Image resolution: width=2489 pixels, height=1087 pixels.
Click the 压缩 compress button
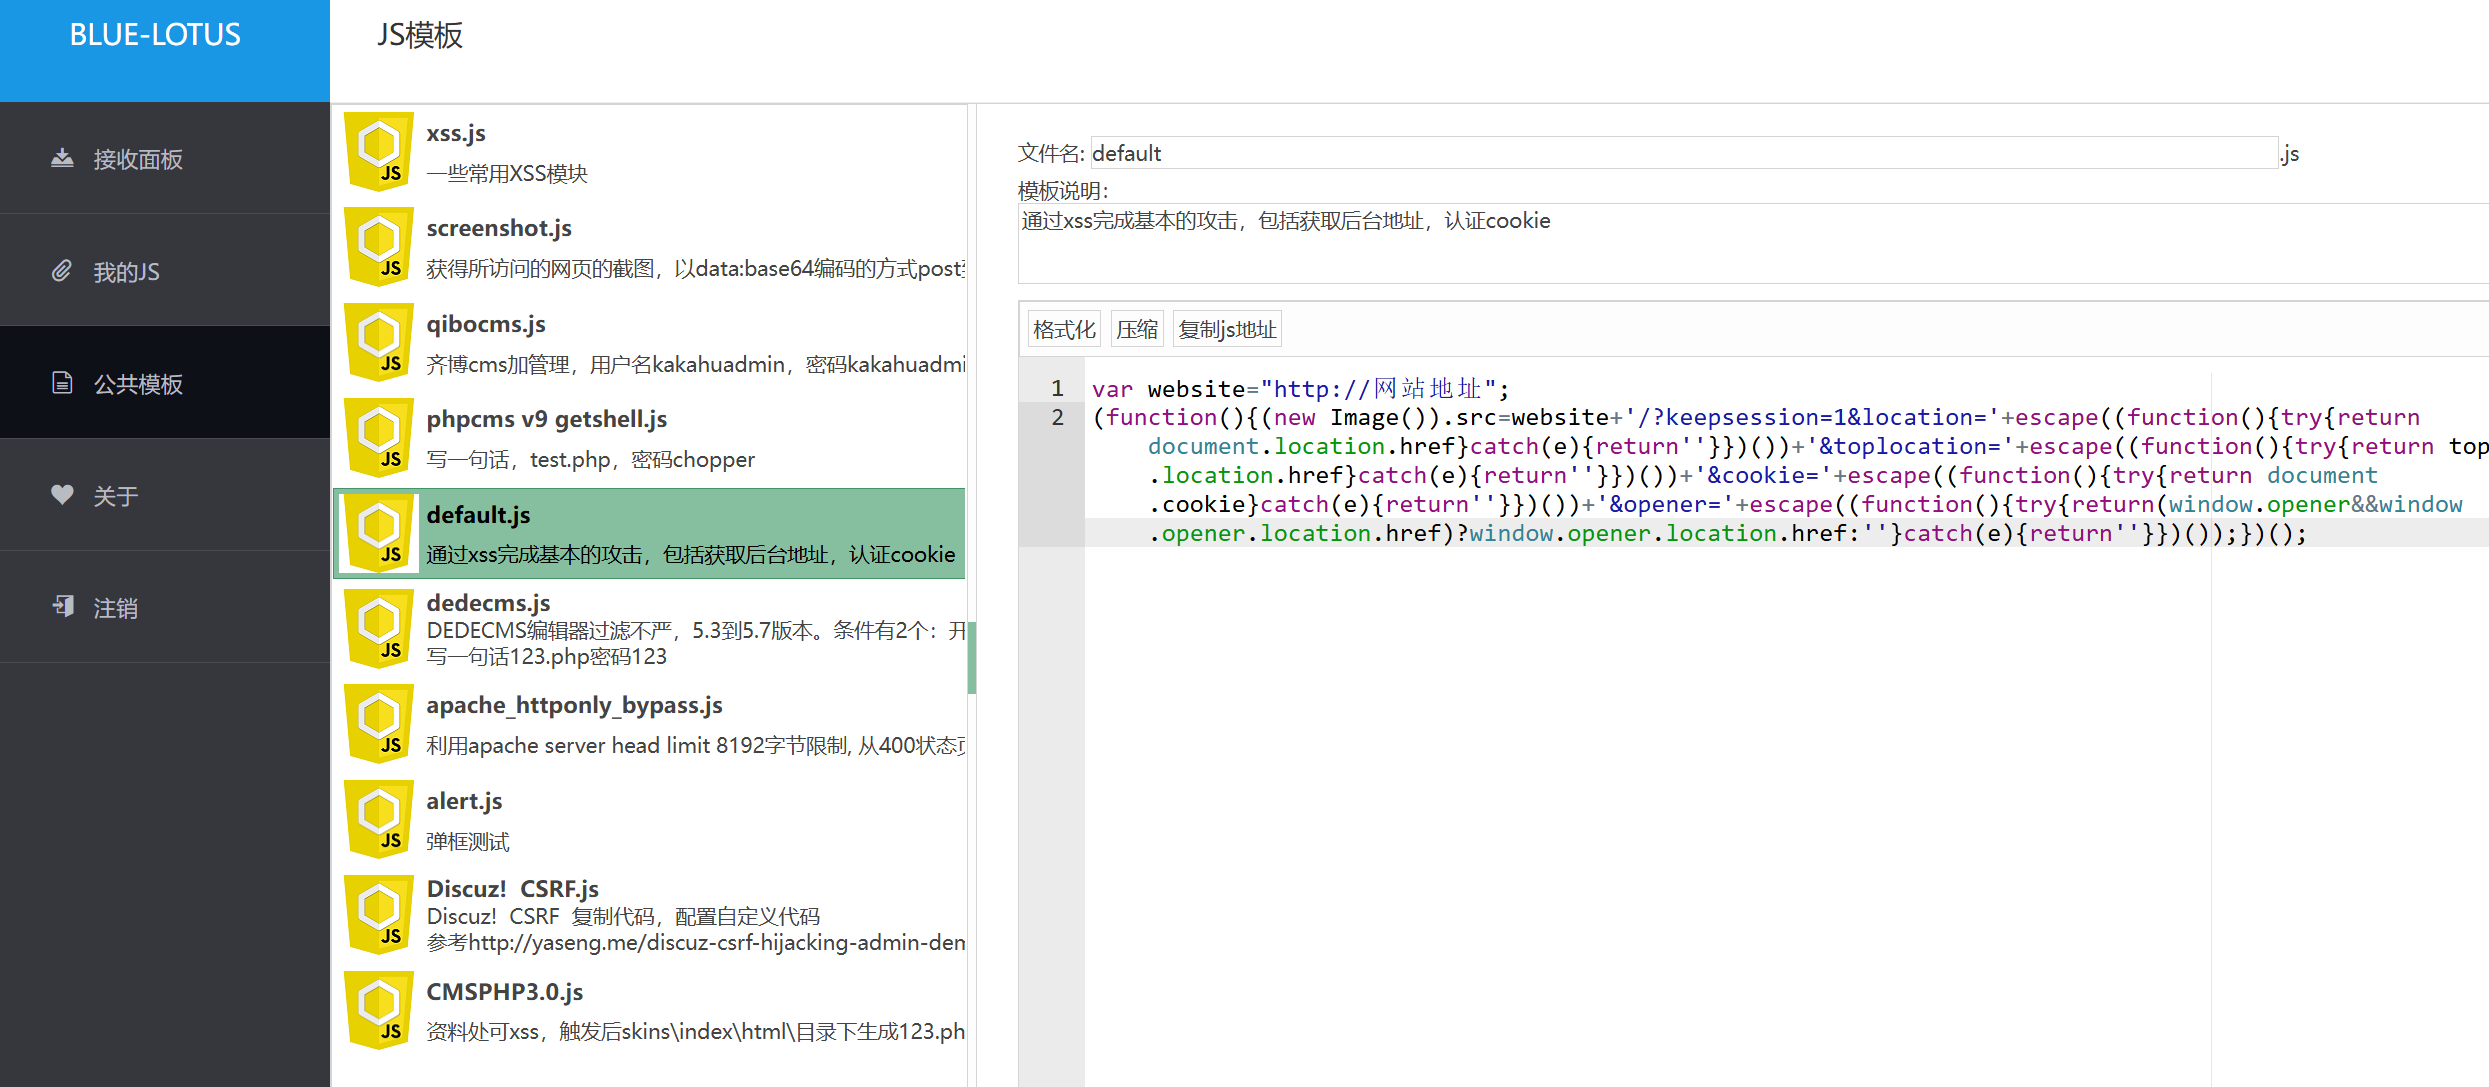pos(1137,329)
